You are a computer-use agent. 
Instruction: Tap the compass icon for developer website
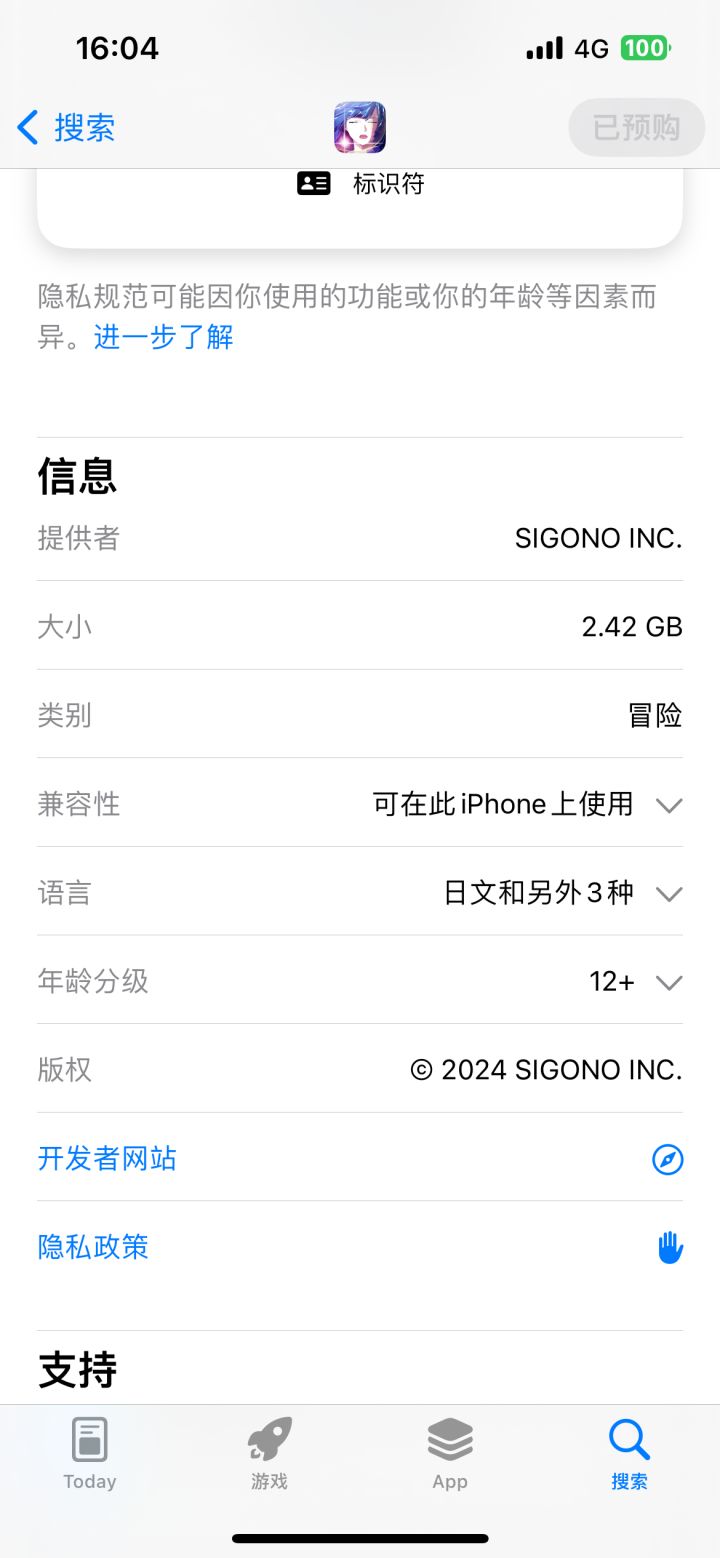click(667, 1159)
